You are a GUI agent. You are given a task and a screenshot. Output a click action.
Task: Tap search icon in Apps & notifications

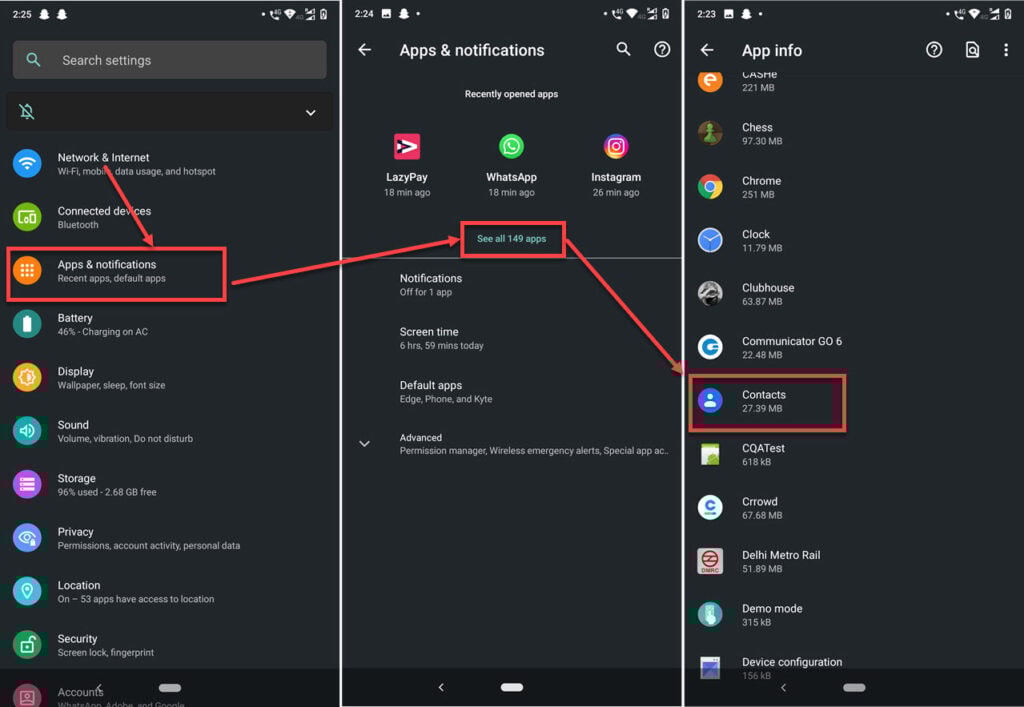pos(624,49)
